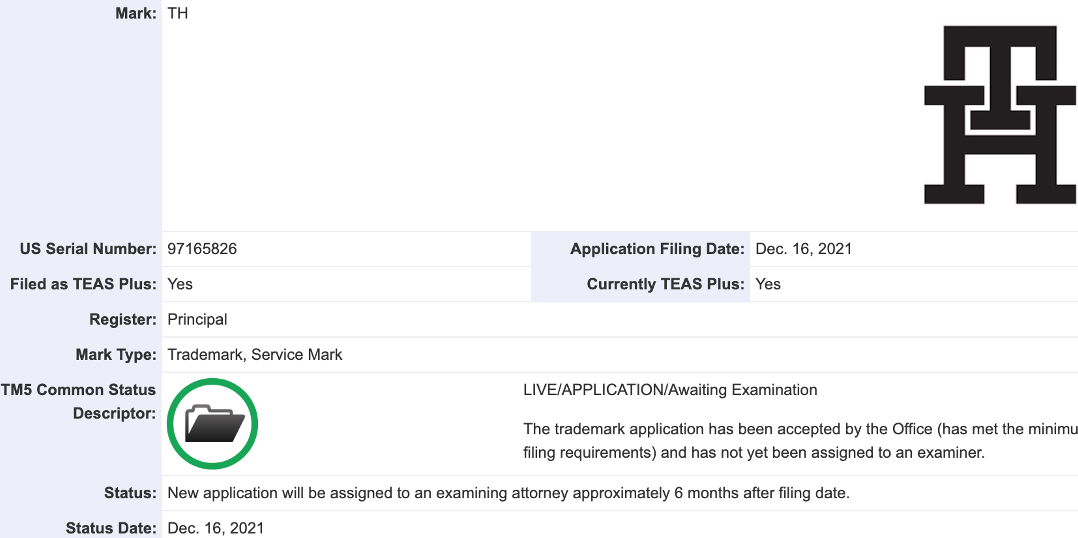Select the serial number 97165826
1078x538 pixels.
tap(202, 249)
